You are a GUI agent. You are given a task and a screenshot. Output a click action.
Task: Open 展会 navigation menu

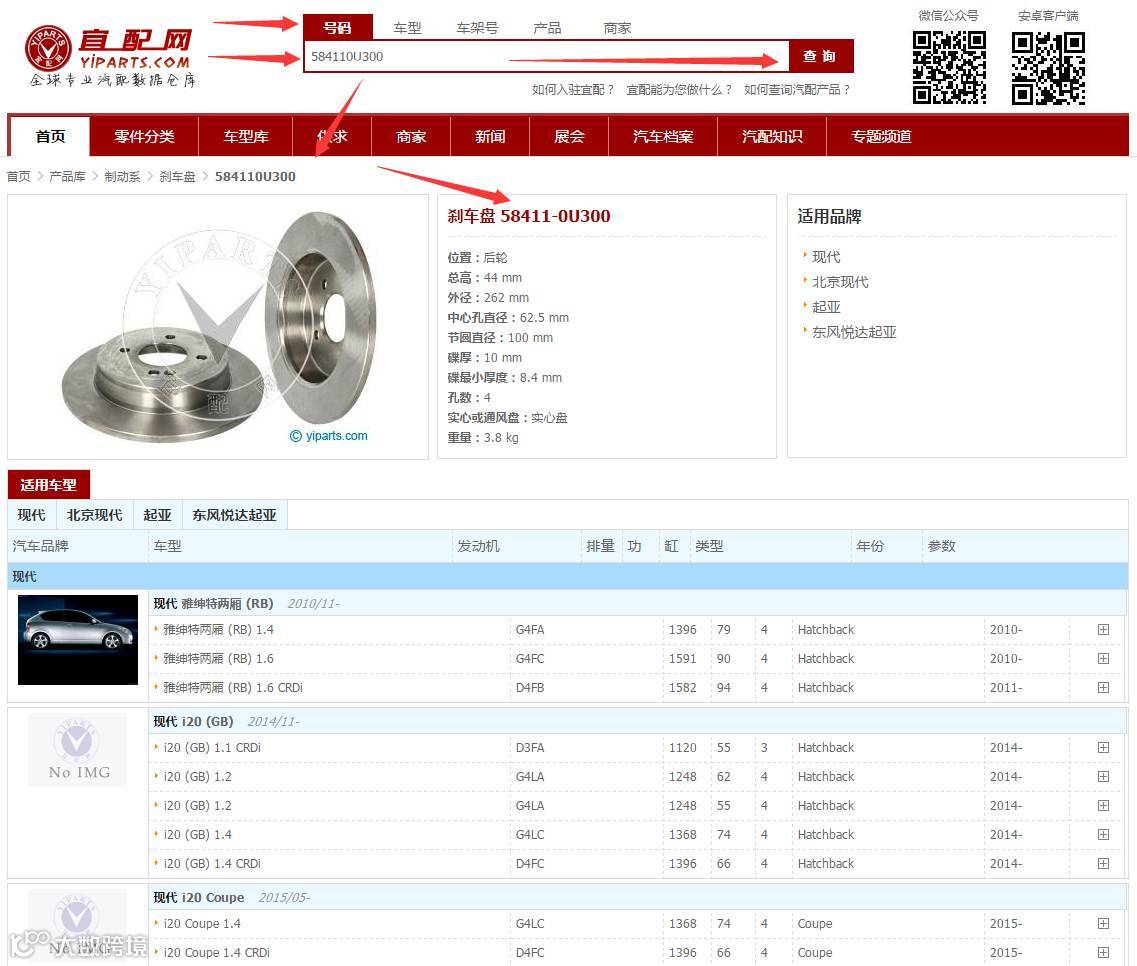pos(569,136)
